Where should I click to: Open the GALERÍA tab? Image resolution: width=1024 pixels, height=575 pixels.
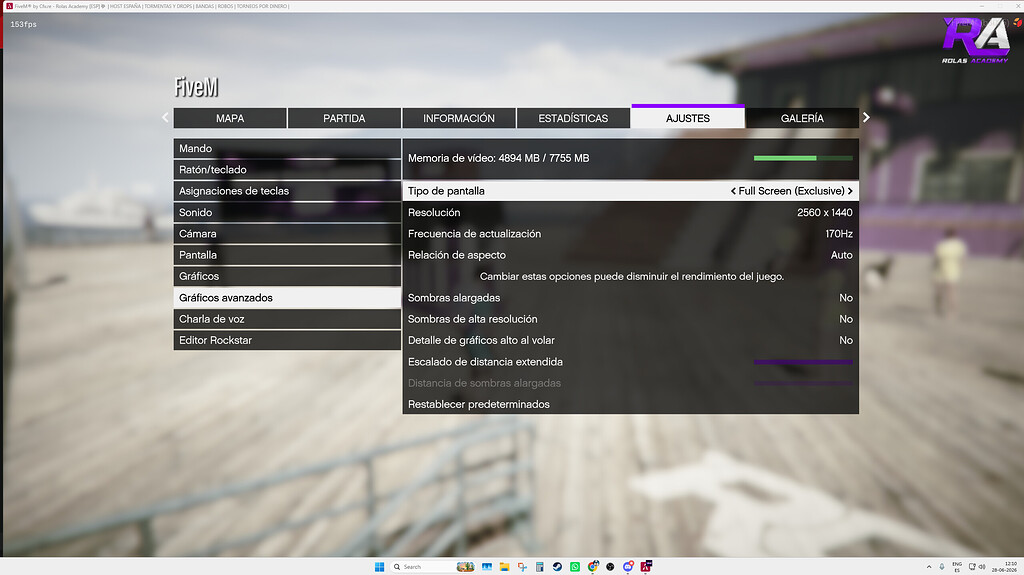(x=802, y=118)
